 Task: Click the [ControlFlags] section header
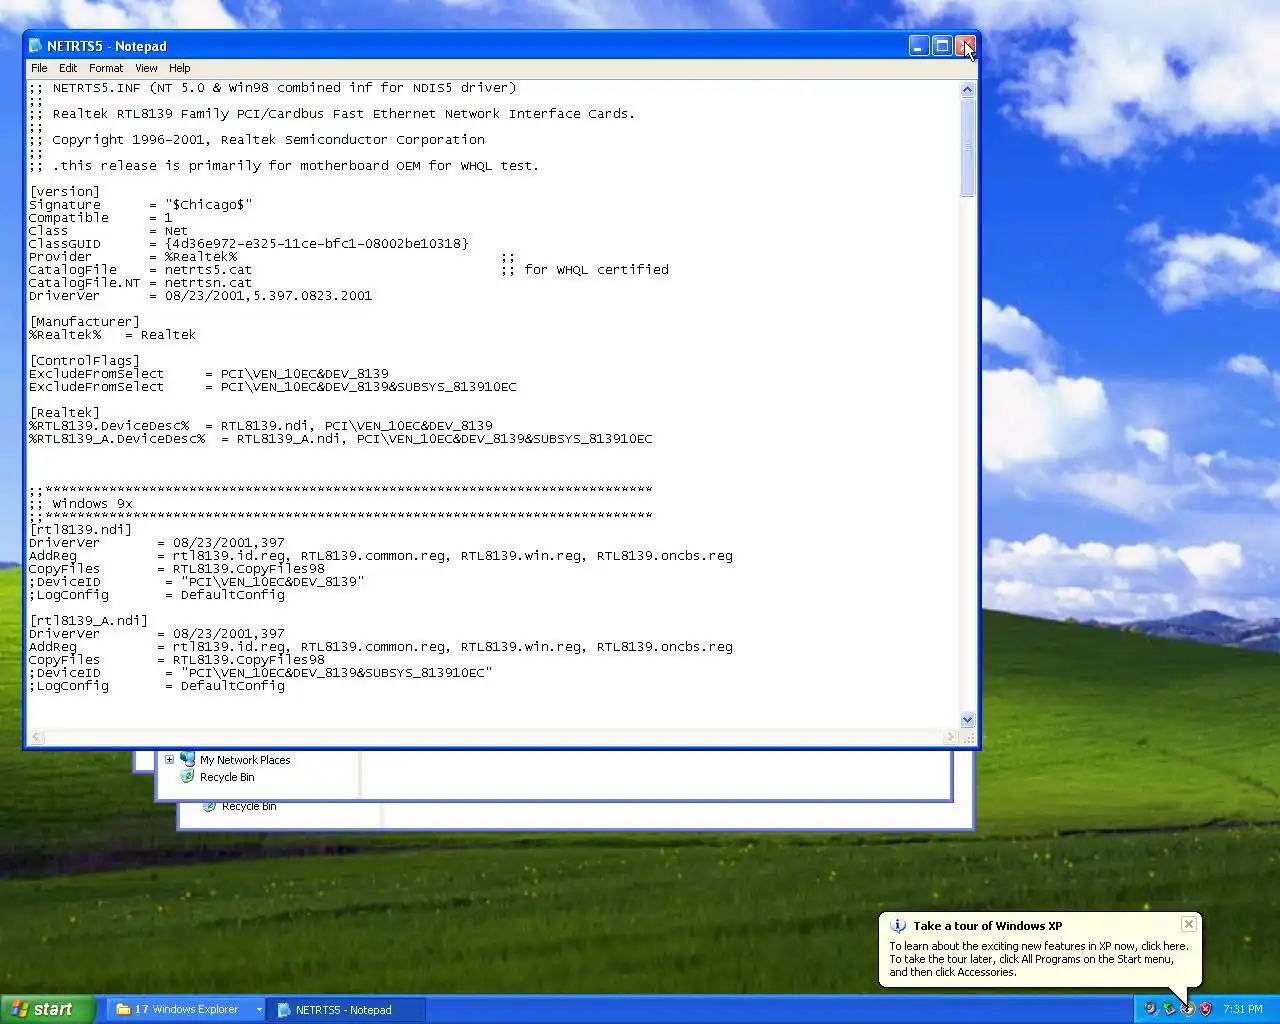85,361
